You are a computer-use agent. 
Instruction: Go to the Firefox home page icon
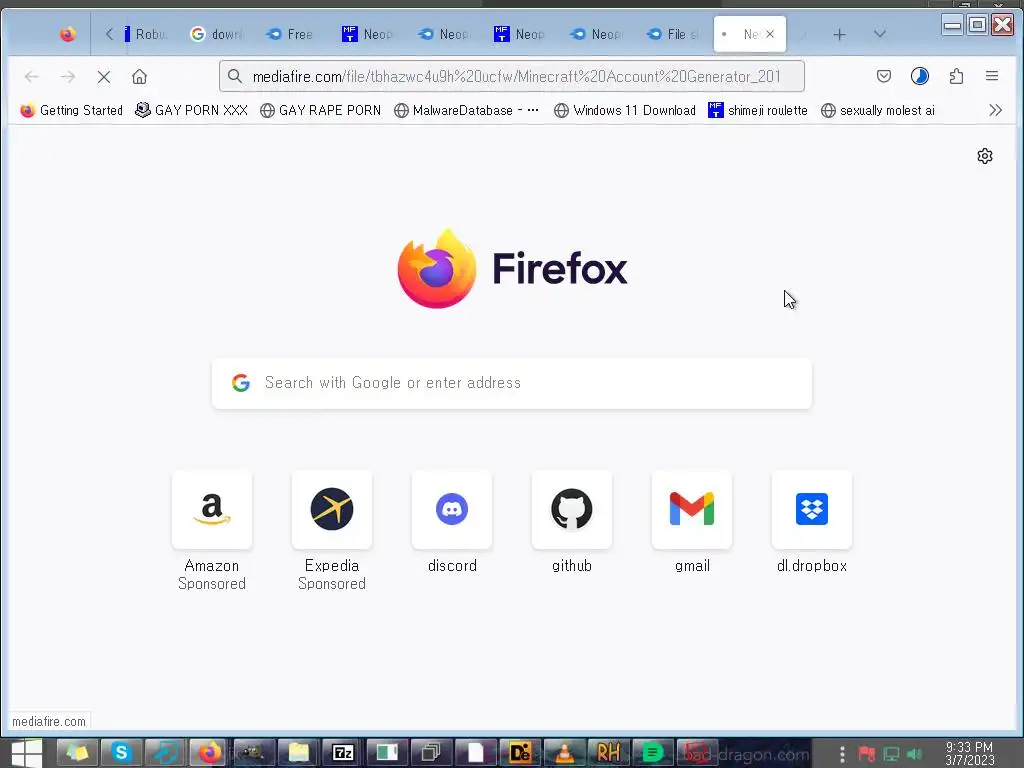click(139, 77)
